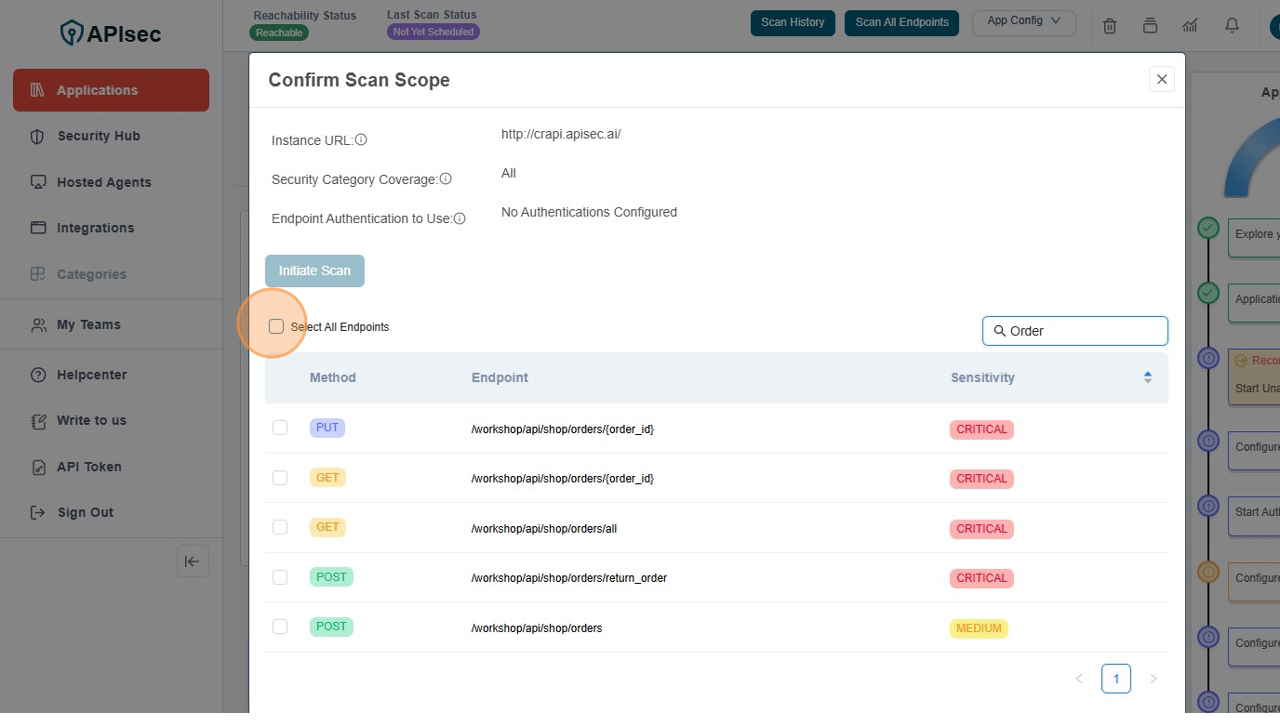Click the analytics chart icon in header
This screenshot has width=1280, height=720.
pyautogui.click(x=1190, y=25)
